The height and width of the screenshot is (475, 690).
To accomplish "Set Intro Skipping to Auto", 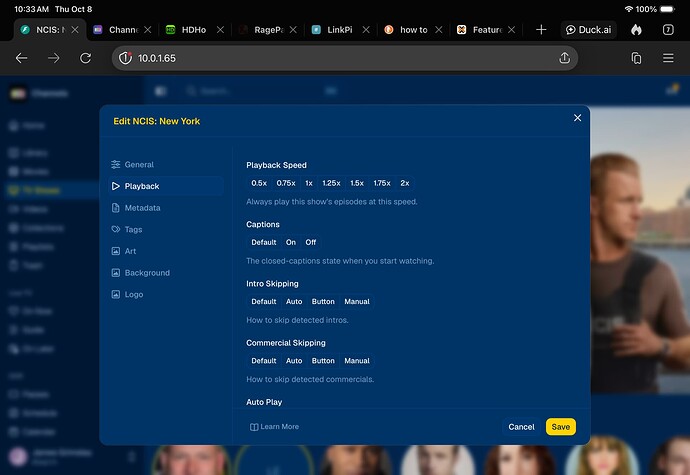I will coord(294,302).
